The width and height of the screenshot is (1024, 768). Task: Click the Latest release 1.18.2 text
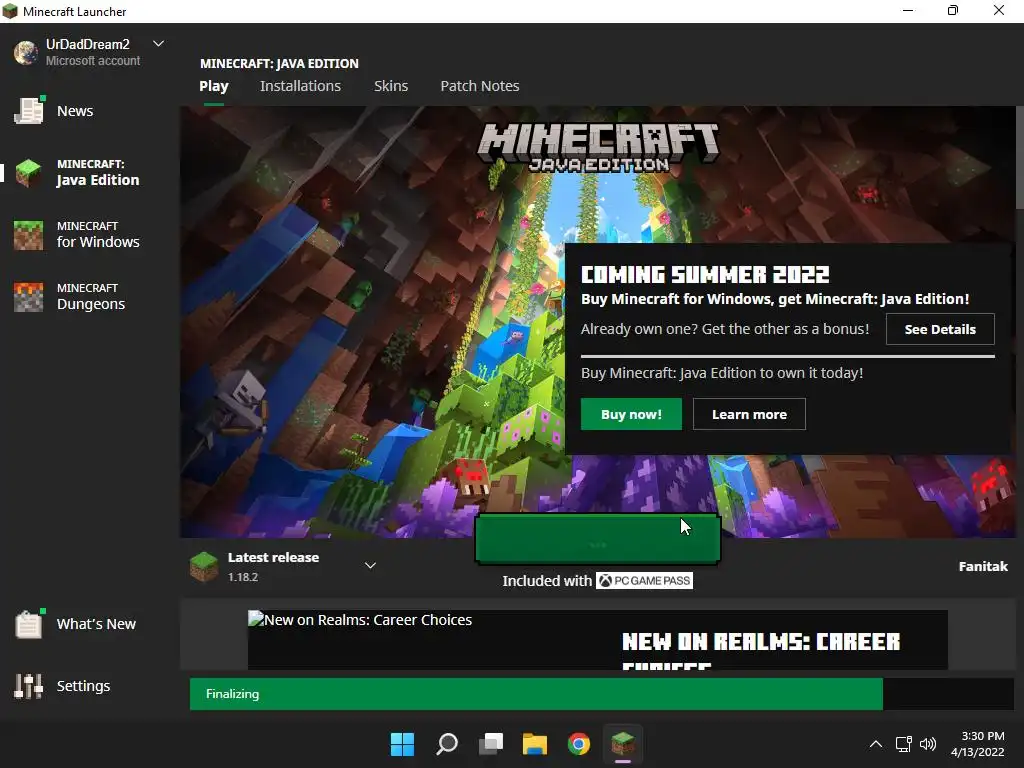click(273, 567)
